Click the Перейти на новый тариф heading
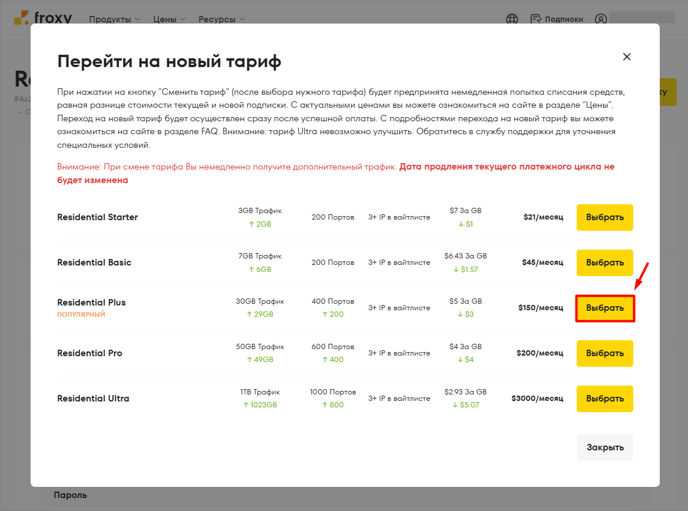The width and height of the screenshot is (688, 511). [169, 61]
